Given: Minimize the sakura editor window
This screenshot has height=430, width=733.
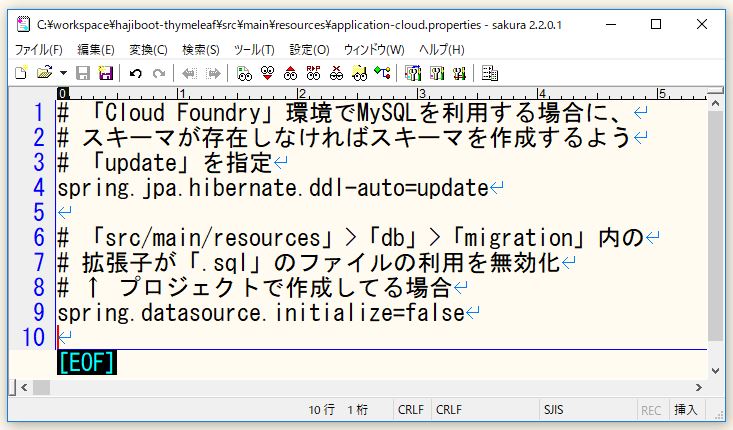Looking at the screenshot, I should [611, 24].
